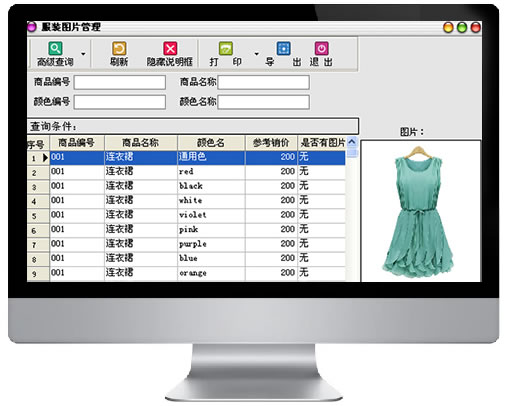Click the 导出 export icon
The width and height of the screenshot is (505, 406).
(x=283, y=49)
